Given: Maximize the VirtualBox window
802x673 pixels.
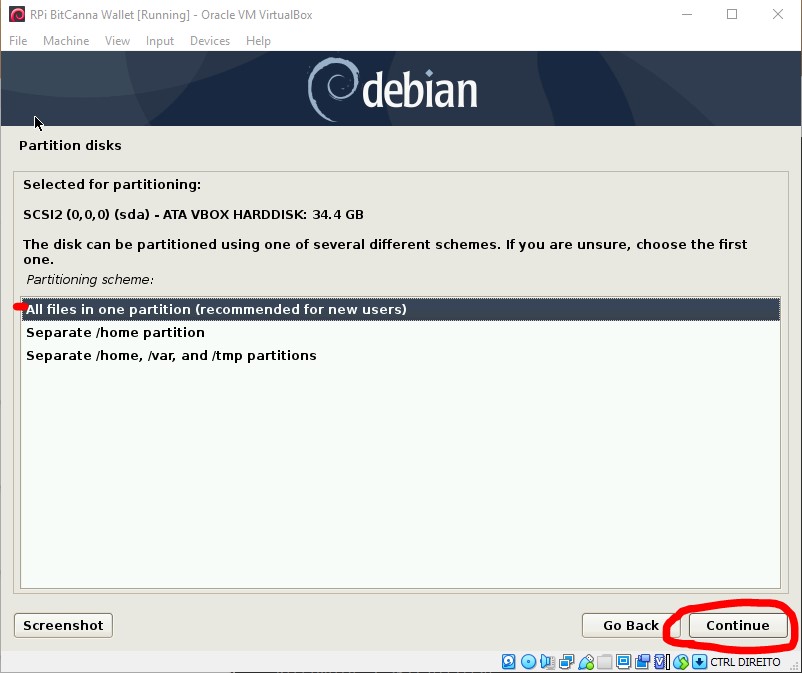Looking at the screenshot, I should [732, 14].
